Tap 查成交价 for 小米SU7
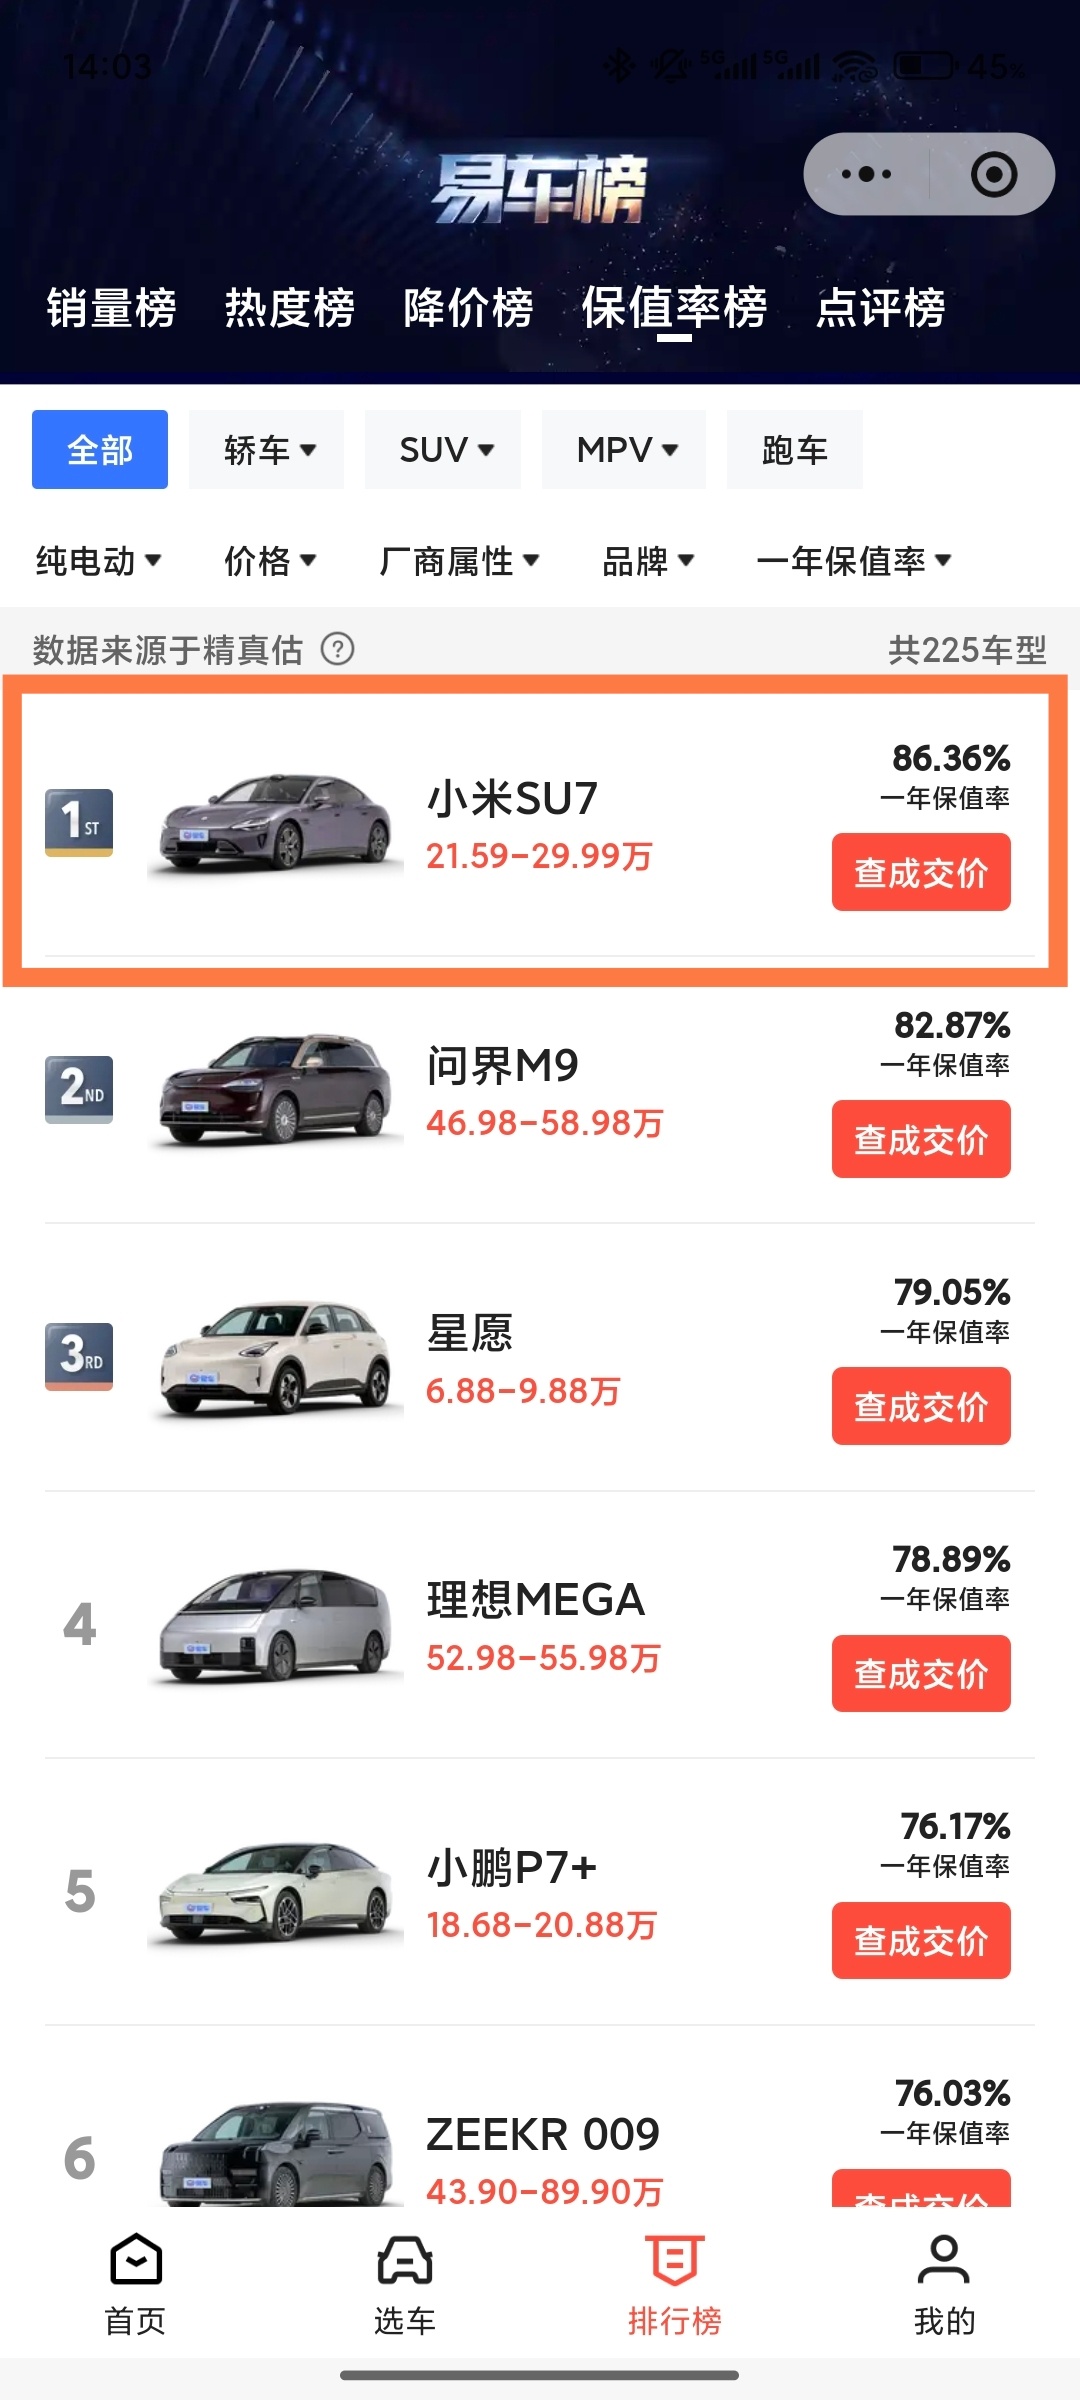This screenshot has height=2400, width=1080. tap(921, 873)
